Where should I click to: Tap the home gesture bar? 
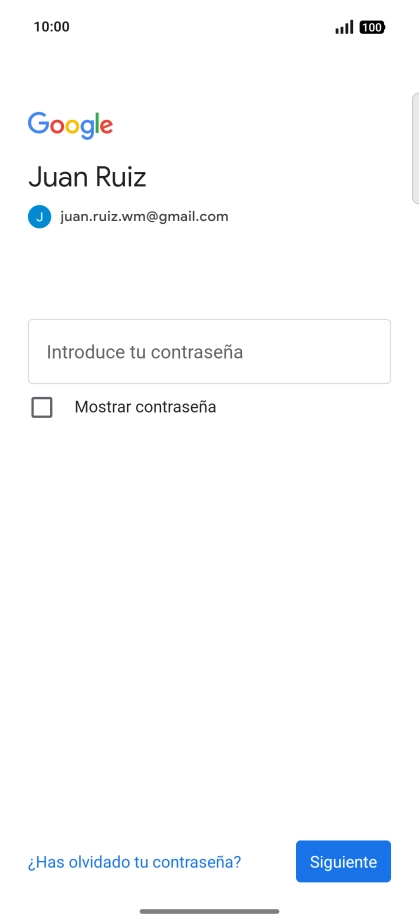(x=209, y=911)
